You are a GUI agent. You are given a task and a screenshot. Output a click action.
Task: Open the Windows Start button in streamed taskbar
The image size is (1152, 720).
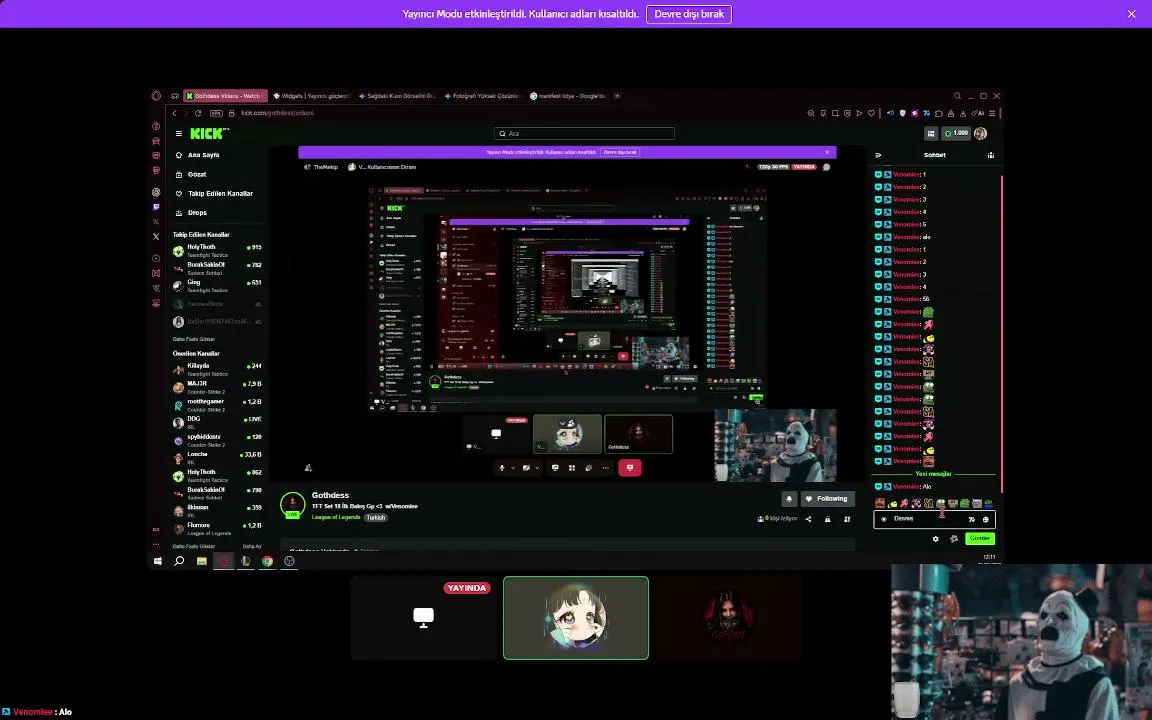coord(157,561)
